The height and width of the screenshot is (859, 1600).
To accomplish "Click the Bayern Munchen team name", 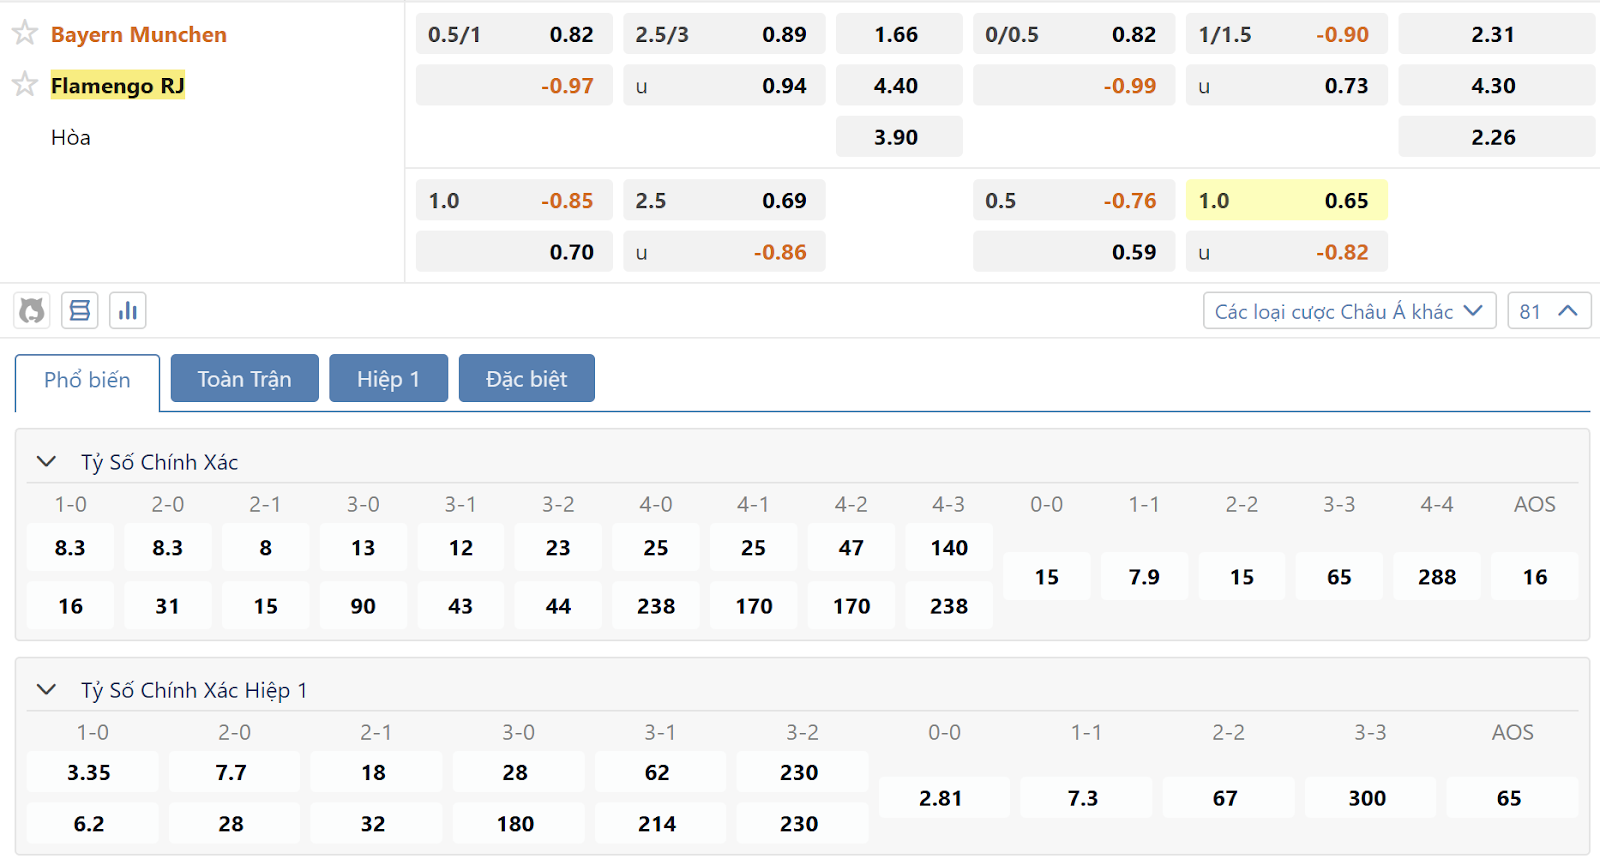I will pyautogui.click(x=139, y=34).
